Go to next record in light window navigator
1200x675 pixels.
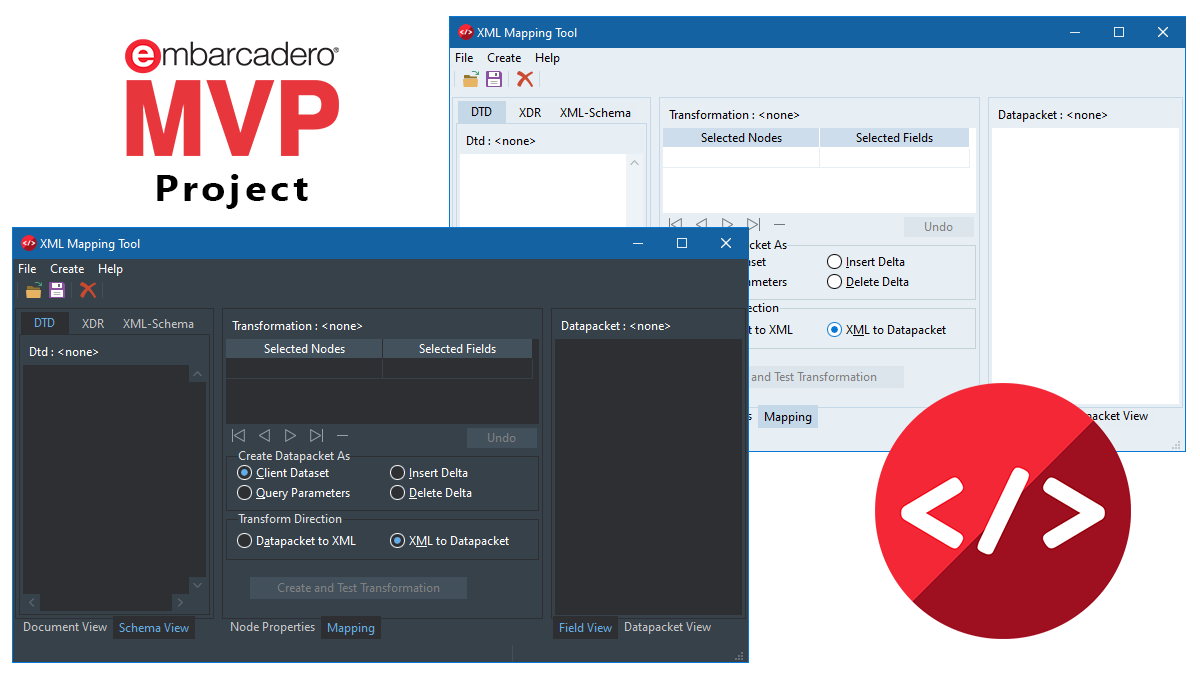[727, 225]
